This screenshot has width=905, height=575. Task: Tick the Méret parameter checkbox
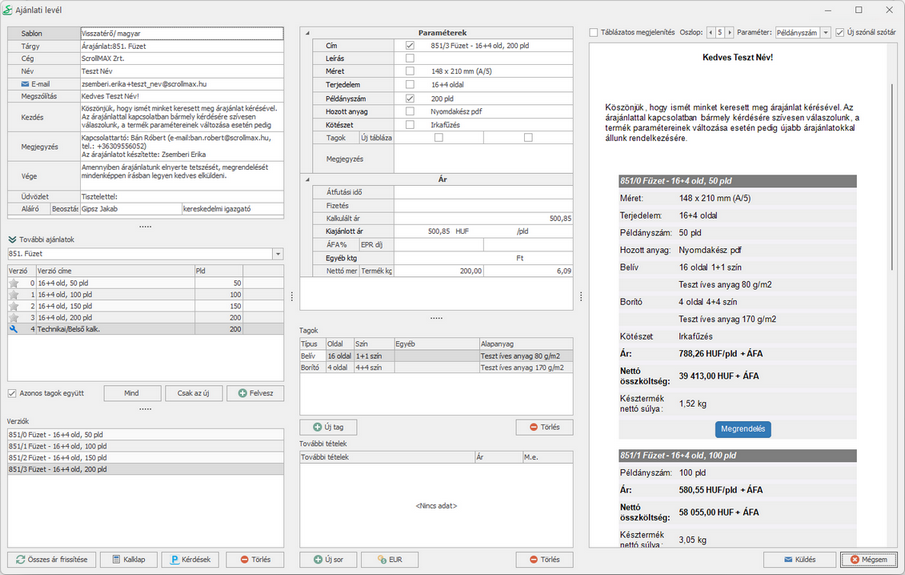(410, 72)
